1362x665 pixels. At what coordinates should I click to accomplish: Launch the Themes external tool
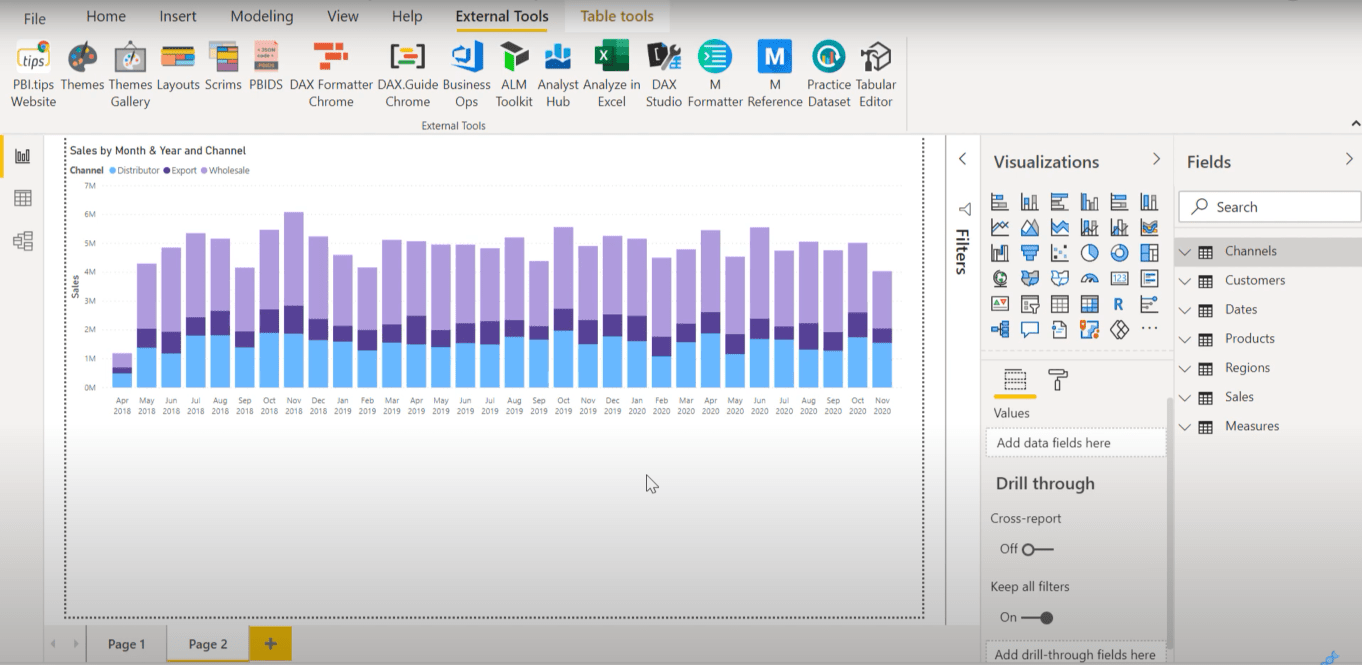(82, 67)
